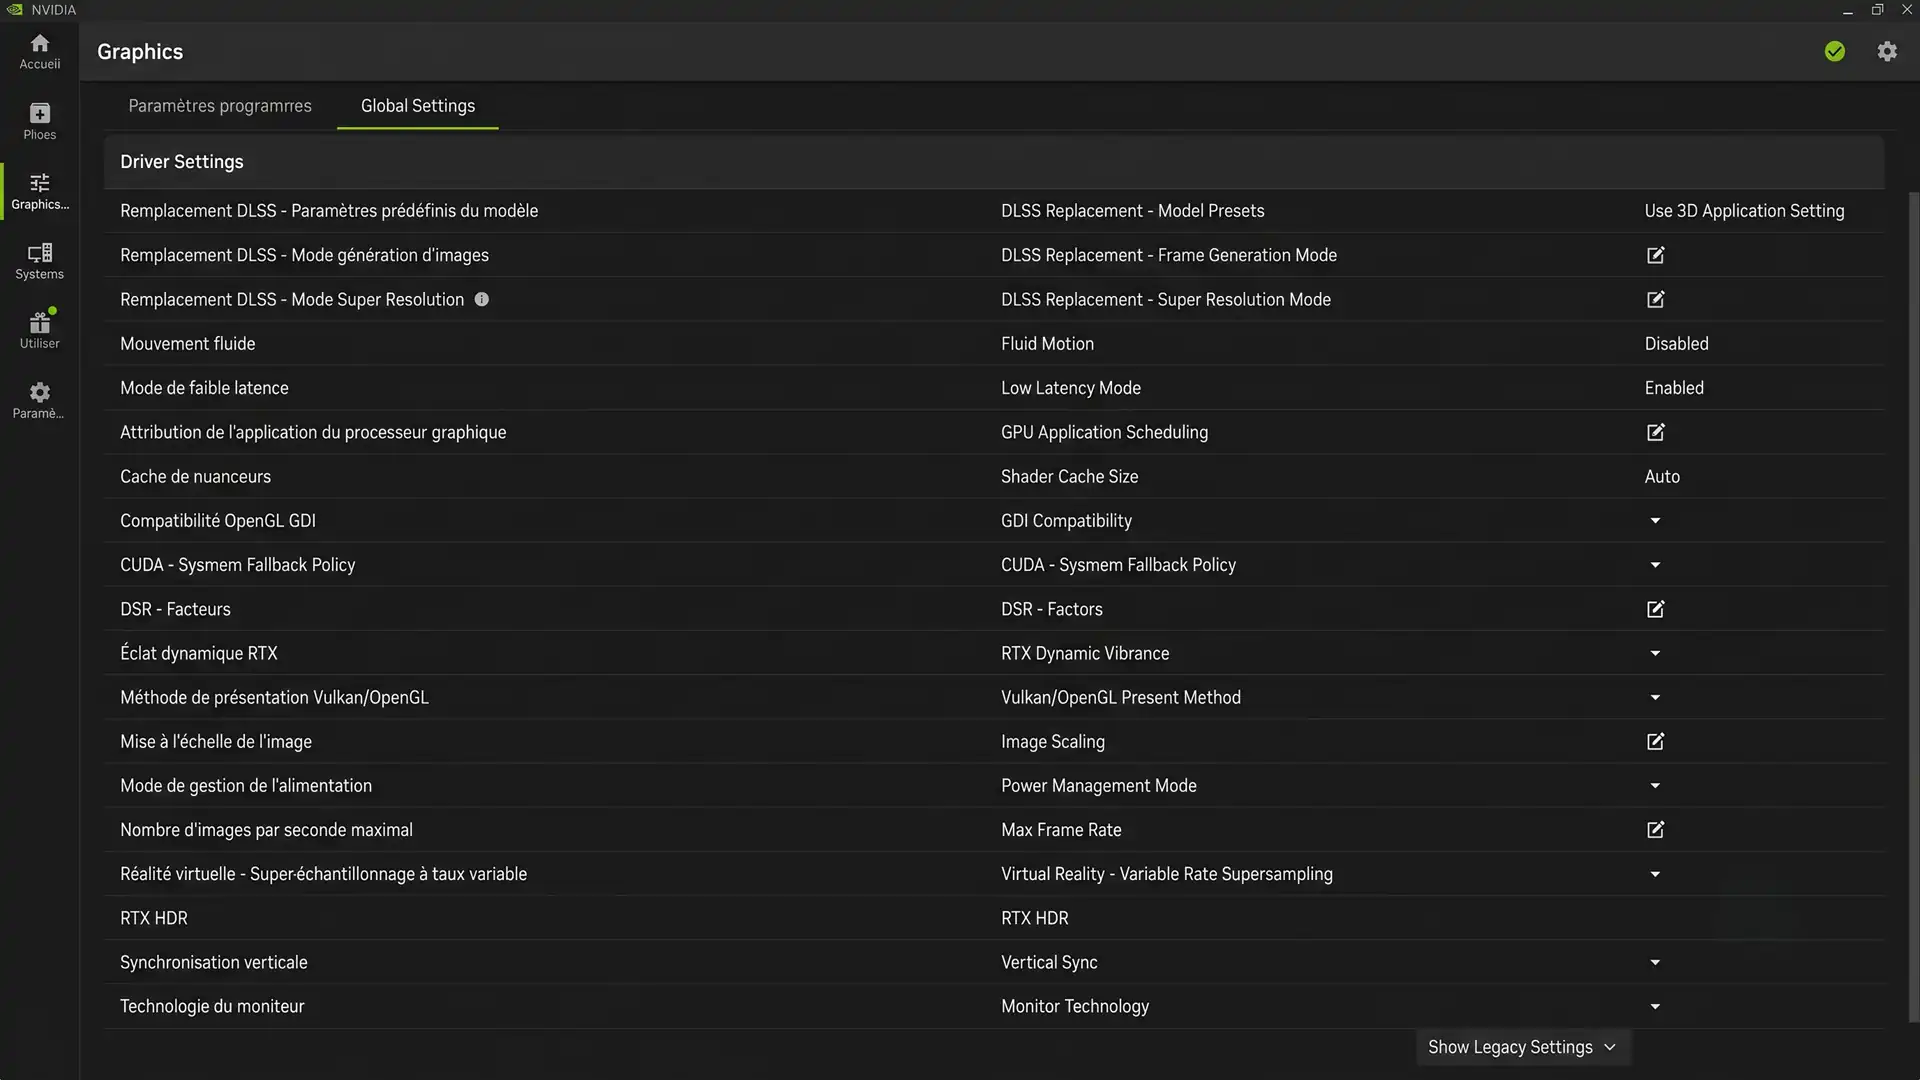
Task: Open Monitor Technology dropdown
Action: pos(1655,1006)
